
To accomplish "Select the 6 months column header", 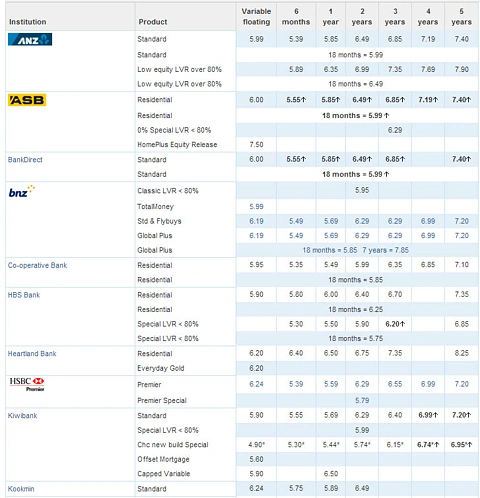I will [296, 17].
